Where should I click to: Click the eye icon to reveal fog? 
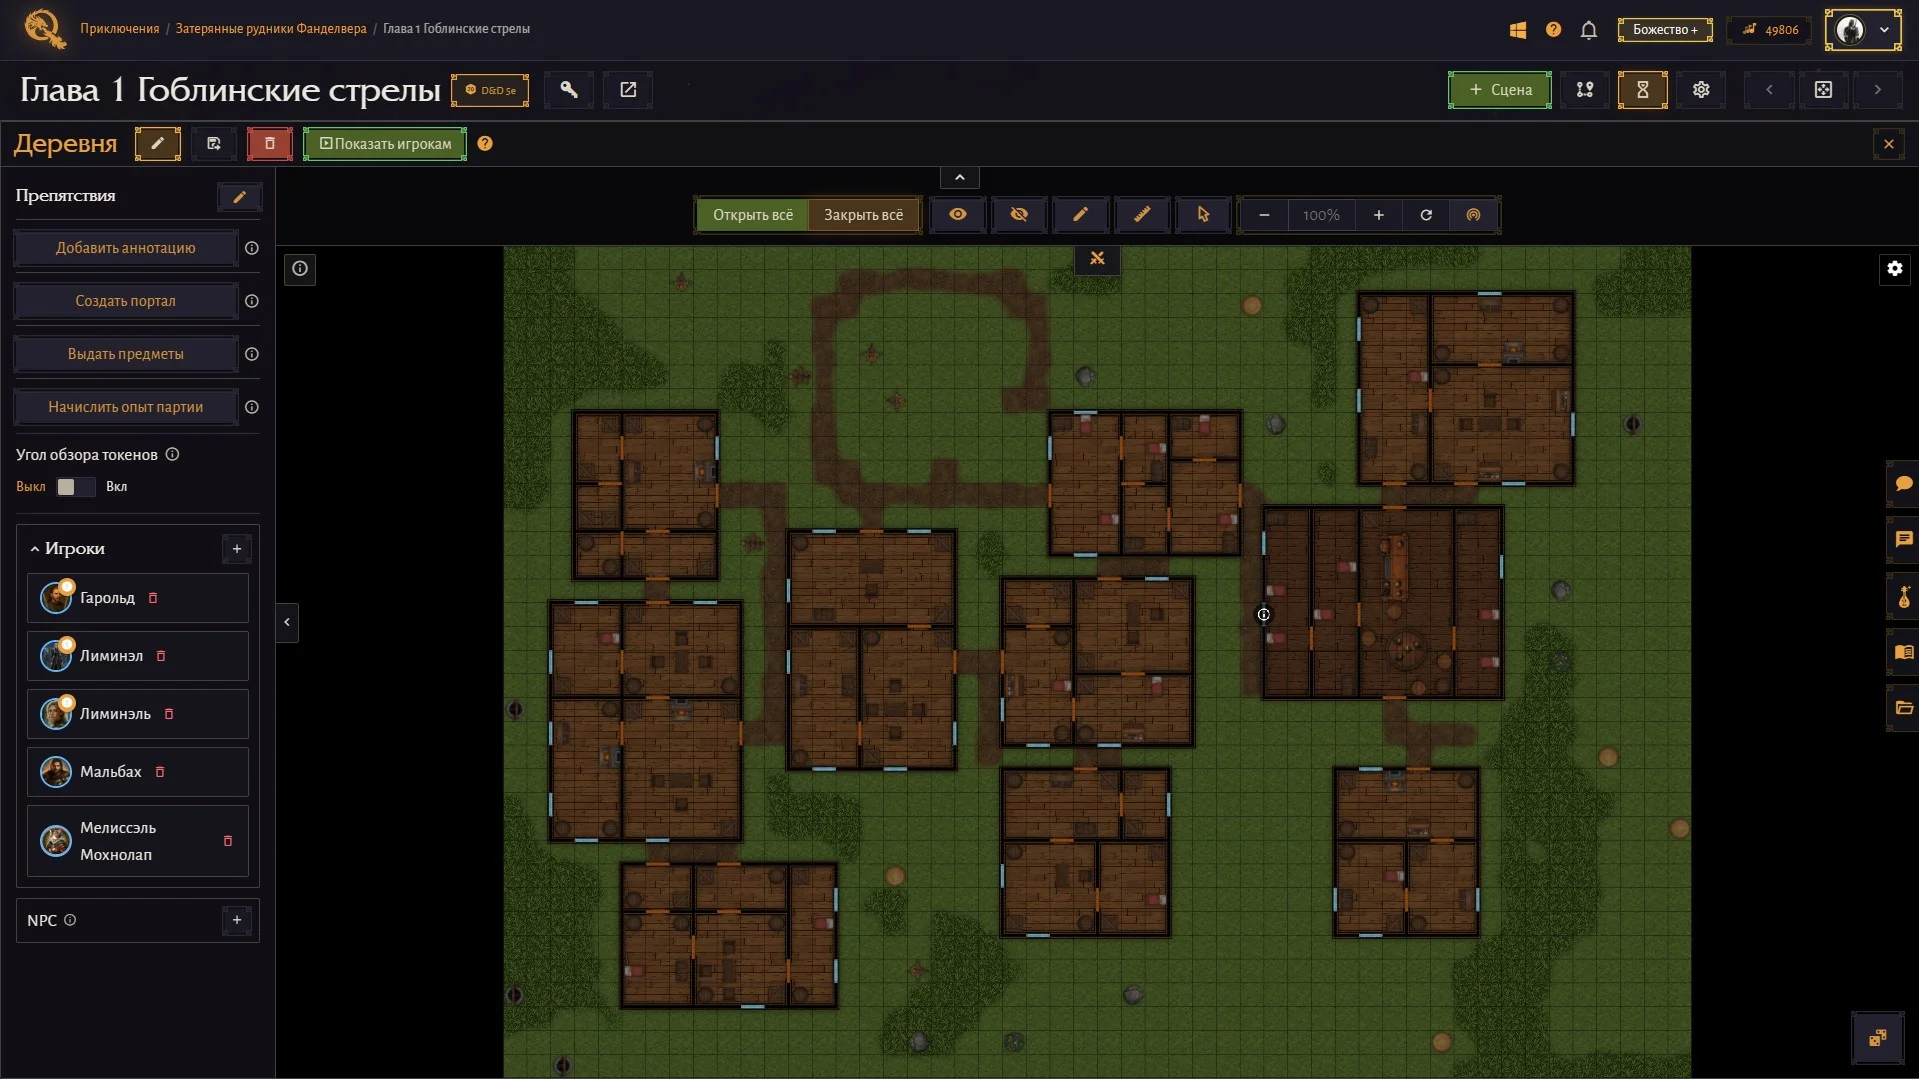coord(957,214)
